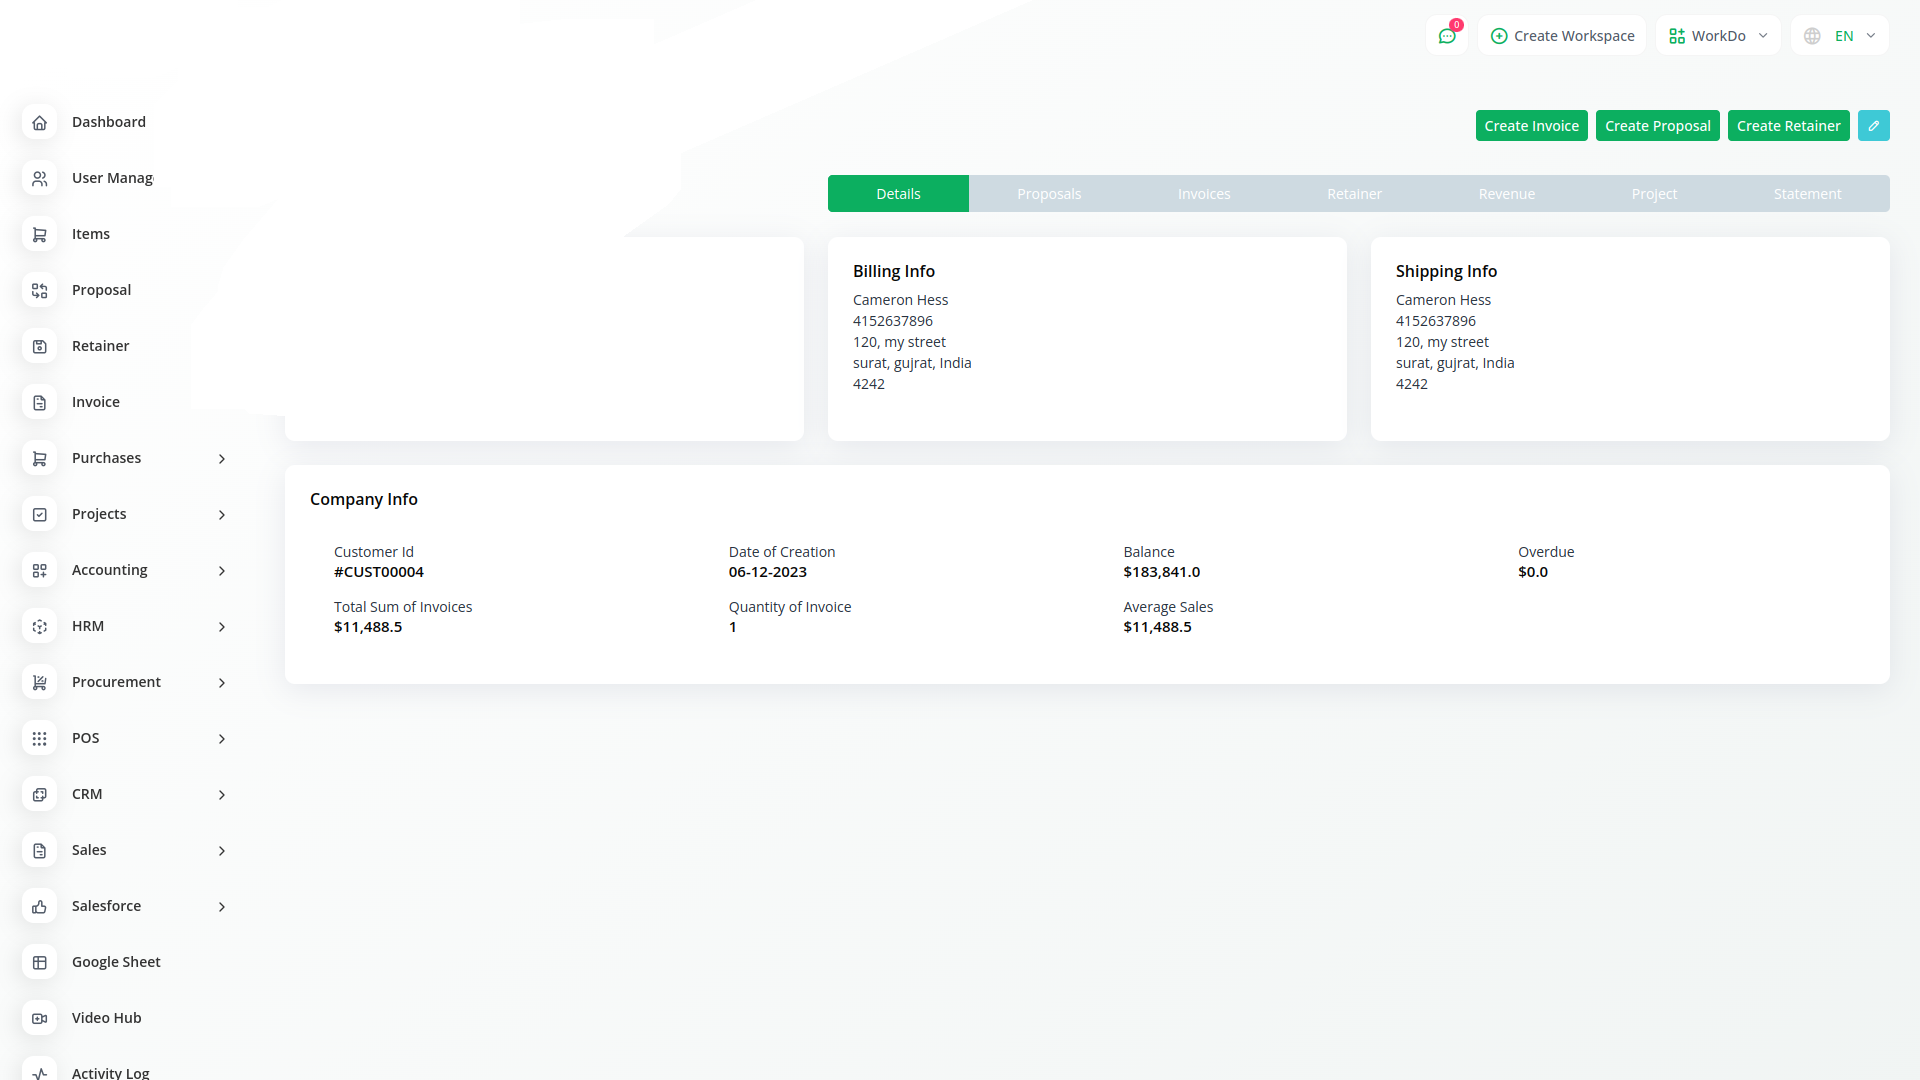Click the User Management people icon
The height and width of the screenshot is (1080, 1920).
[39, 178]
